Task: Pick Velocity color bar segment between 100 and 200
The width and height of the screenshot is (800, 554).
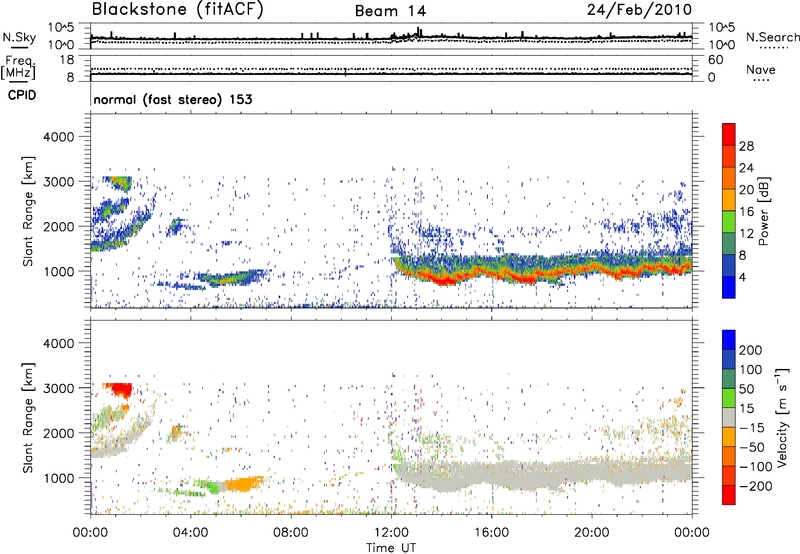Action: [x=729, y=359]
